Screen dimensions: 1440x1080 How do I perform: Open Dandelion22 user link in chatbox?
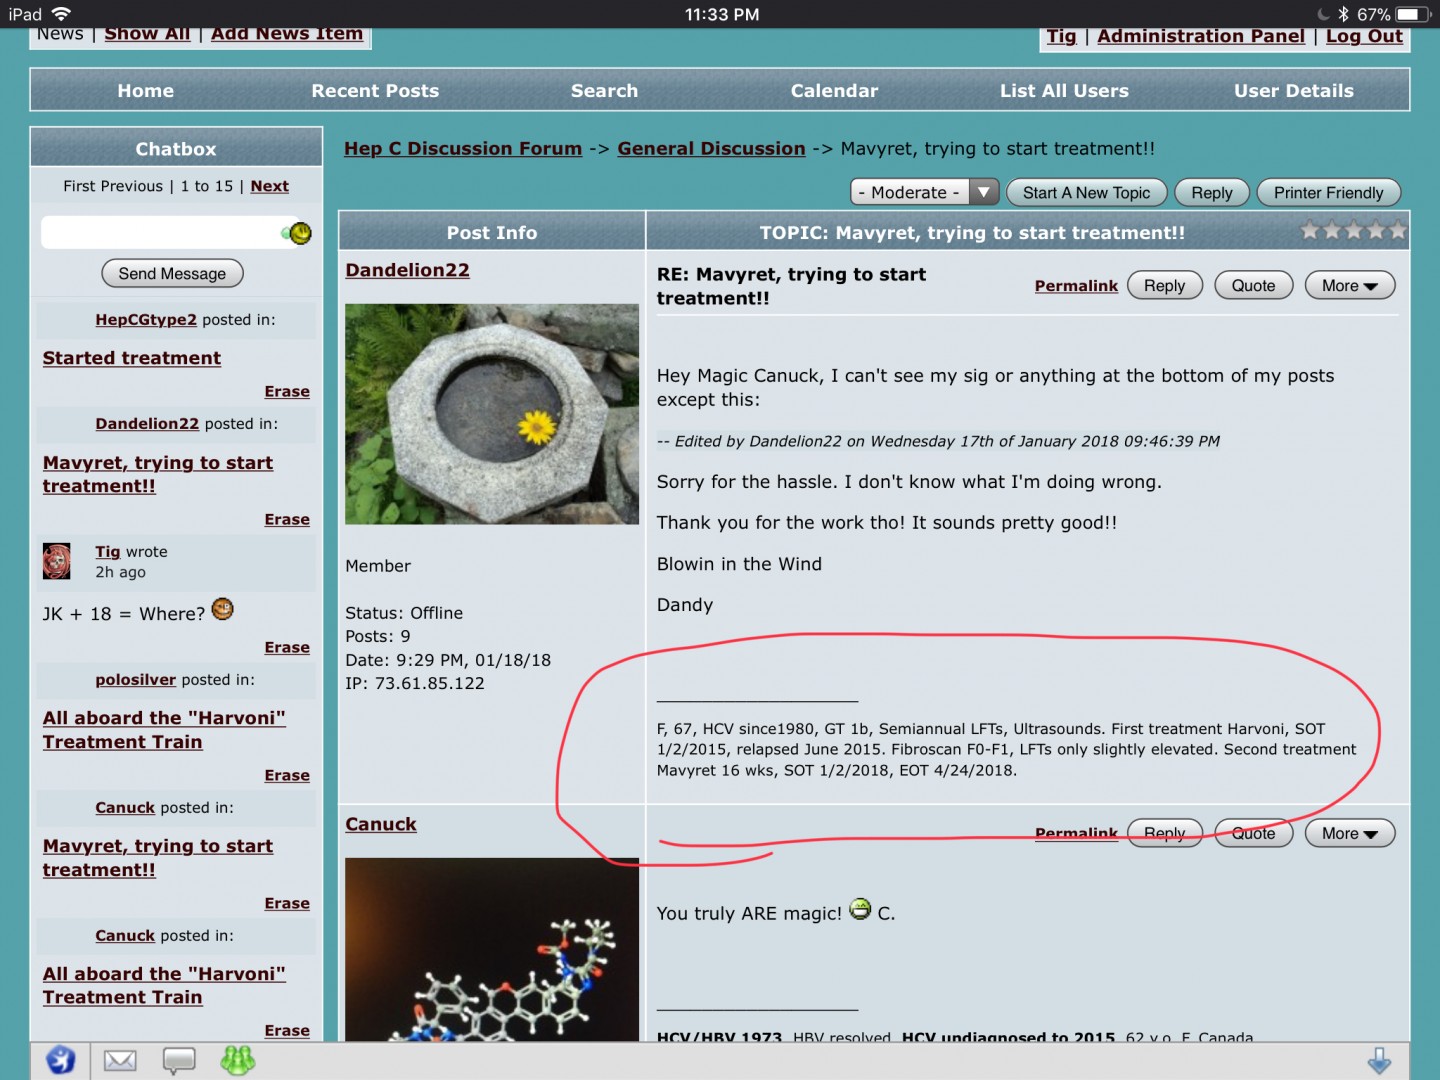click(x=147, y=424)
